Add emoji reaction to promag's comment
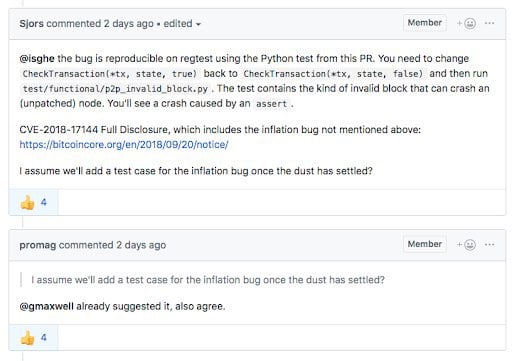Image resolution: width=512 pixels, height=361 pixels. [x=466, y=245]
